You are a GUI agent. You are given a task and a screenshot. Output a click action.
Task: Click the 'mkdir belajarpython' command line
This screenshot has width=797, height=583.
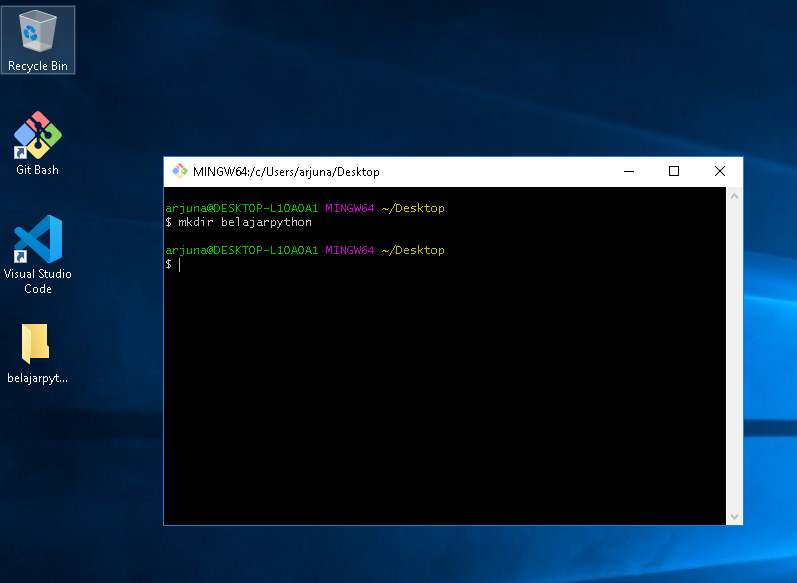coord(238,222)
